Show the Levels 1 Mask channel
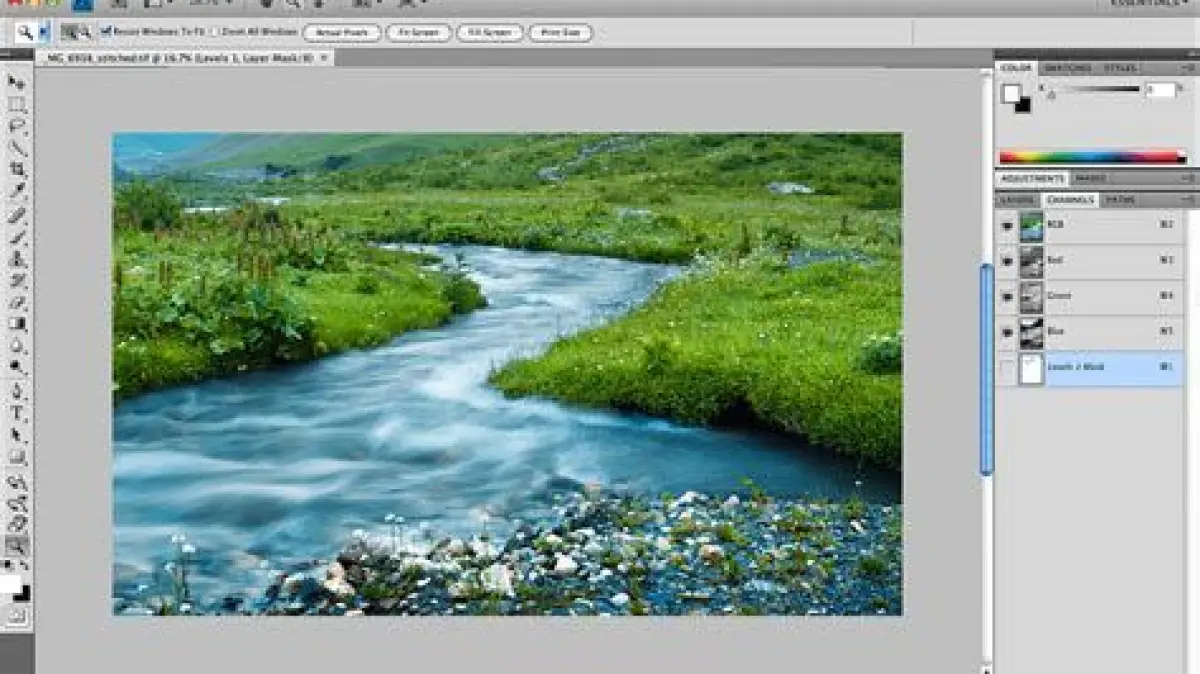The width and height of the screenshot is (1200, 674). (x=1007, y=368)
